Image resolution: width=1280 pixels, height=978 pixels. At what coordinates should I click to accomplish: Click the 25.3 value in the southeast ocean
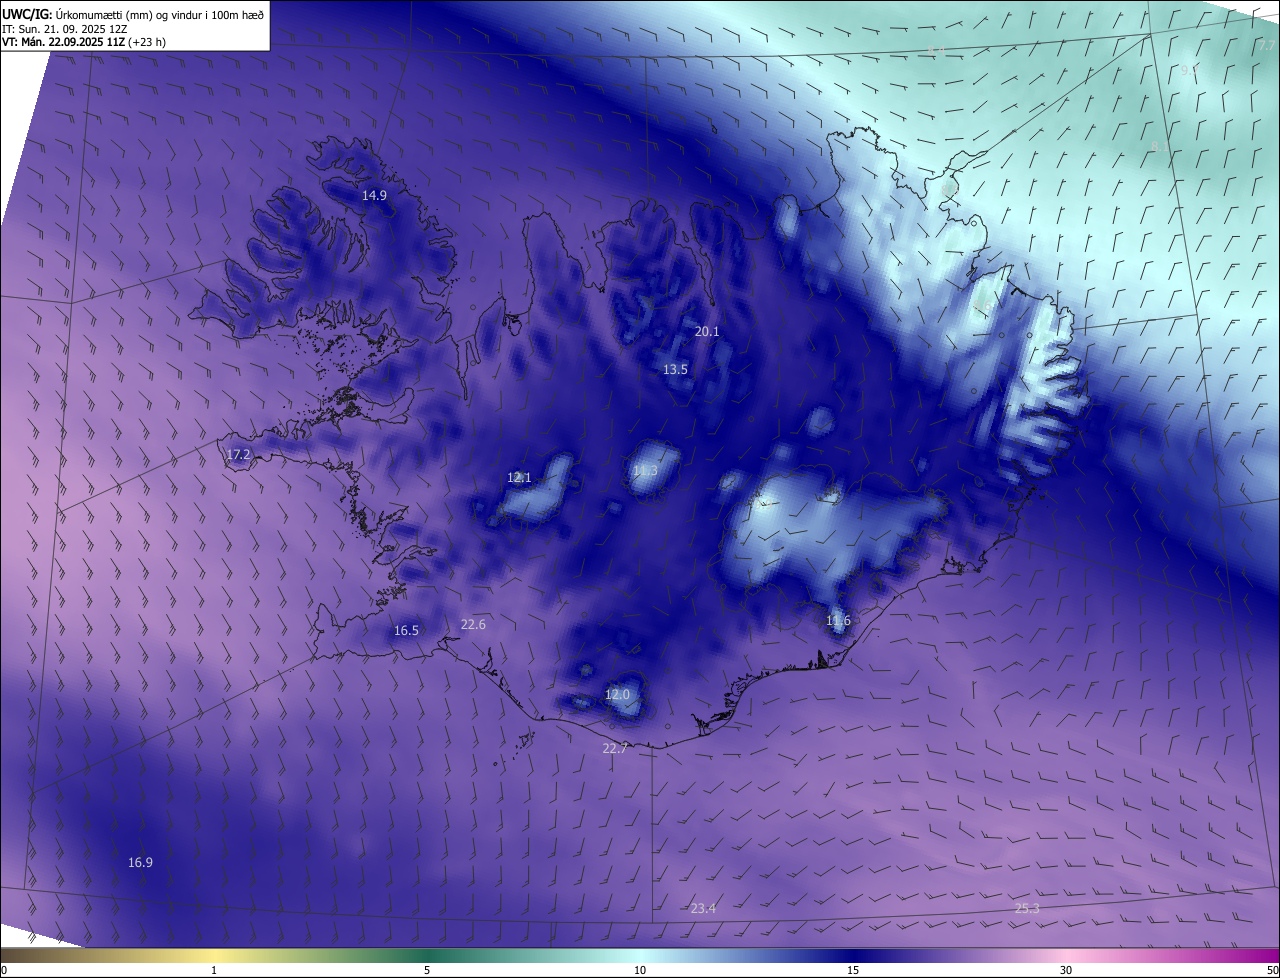pos(1027,909)
